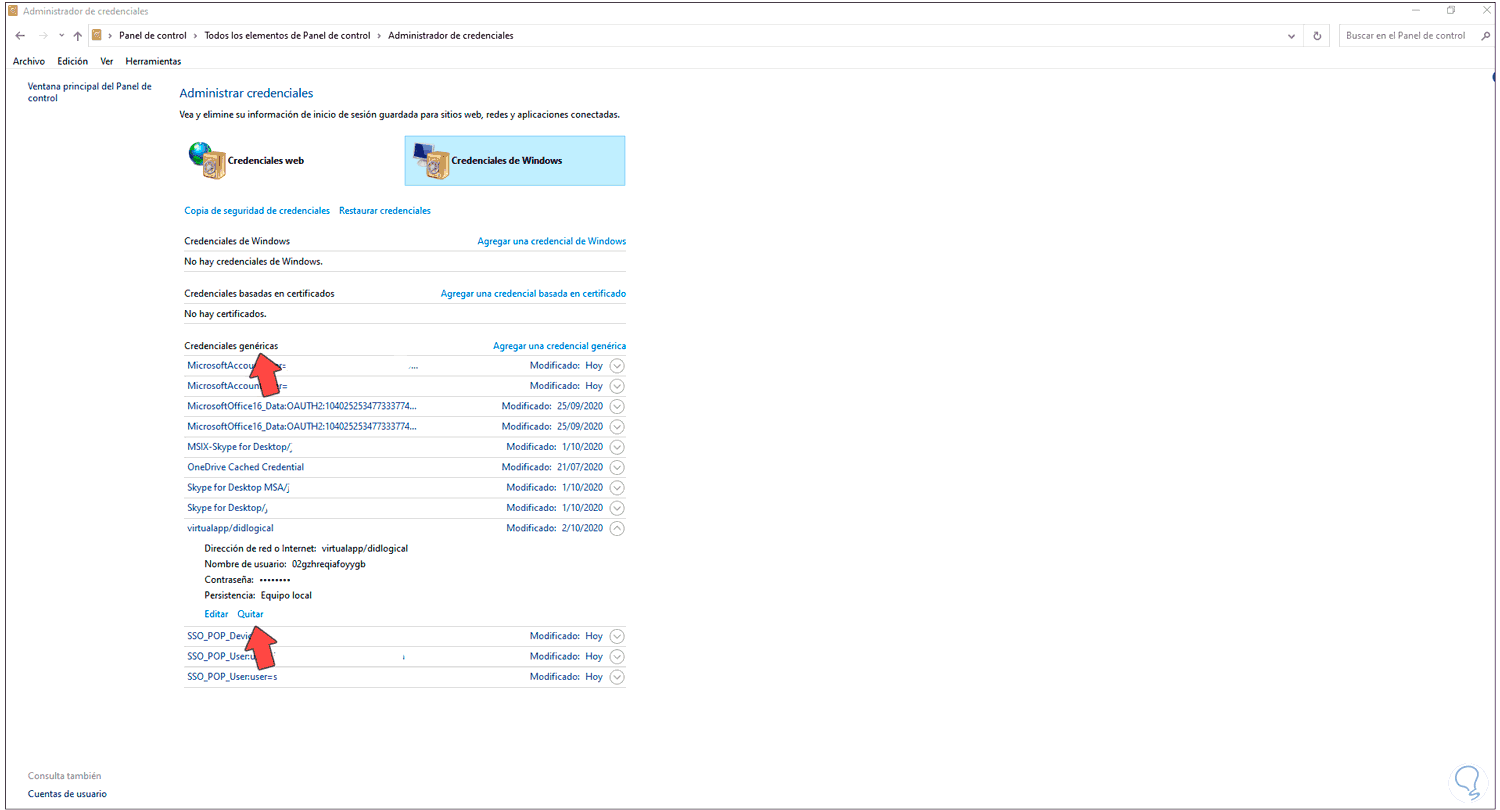
Task: Click the Control Panel icon in address bar
Action: (x=97, y=36)
